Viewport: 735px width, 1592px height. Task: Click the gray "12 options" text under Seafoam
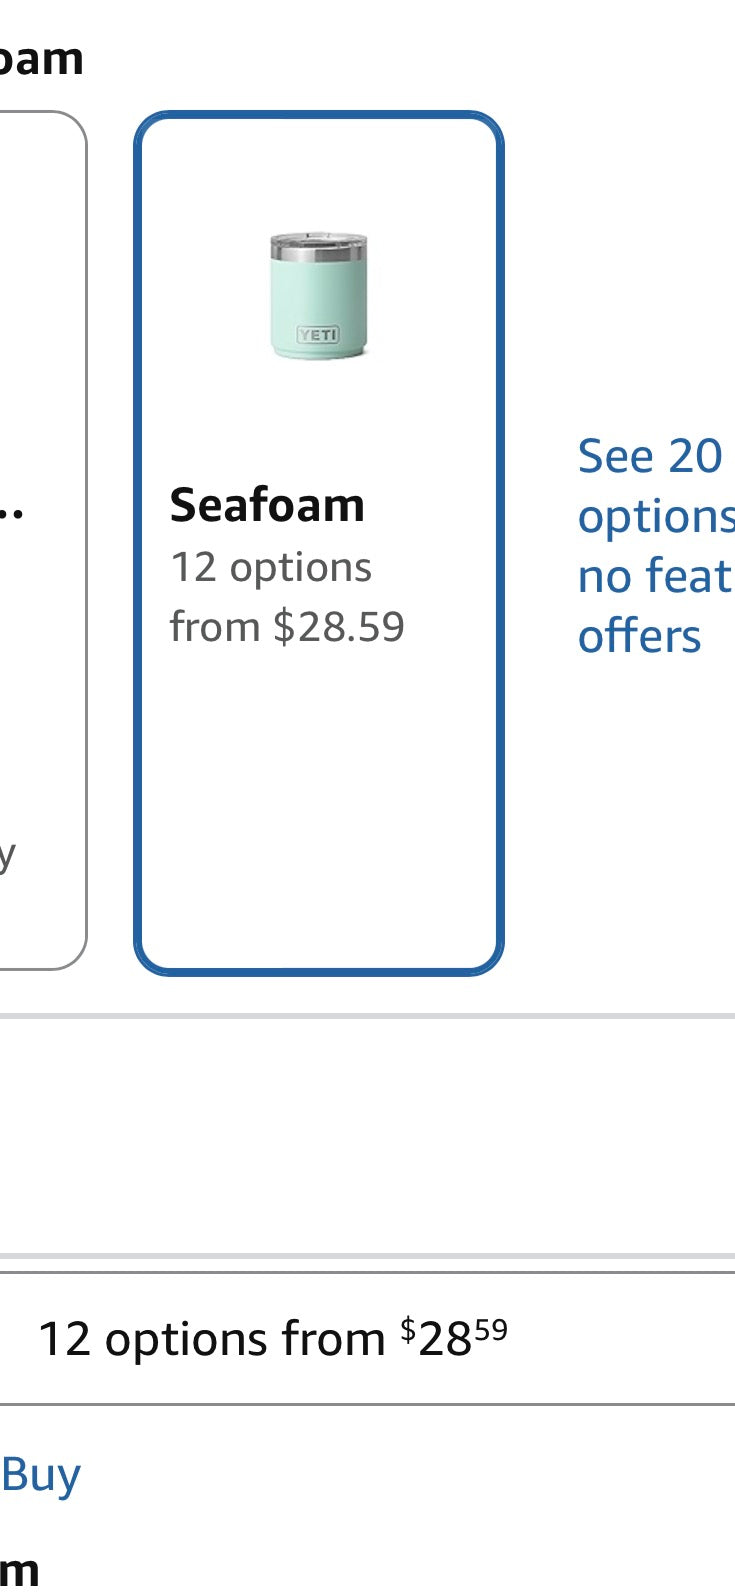click(x=270, y=568)
